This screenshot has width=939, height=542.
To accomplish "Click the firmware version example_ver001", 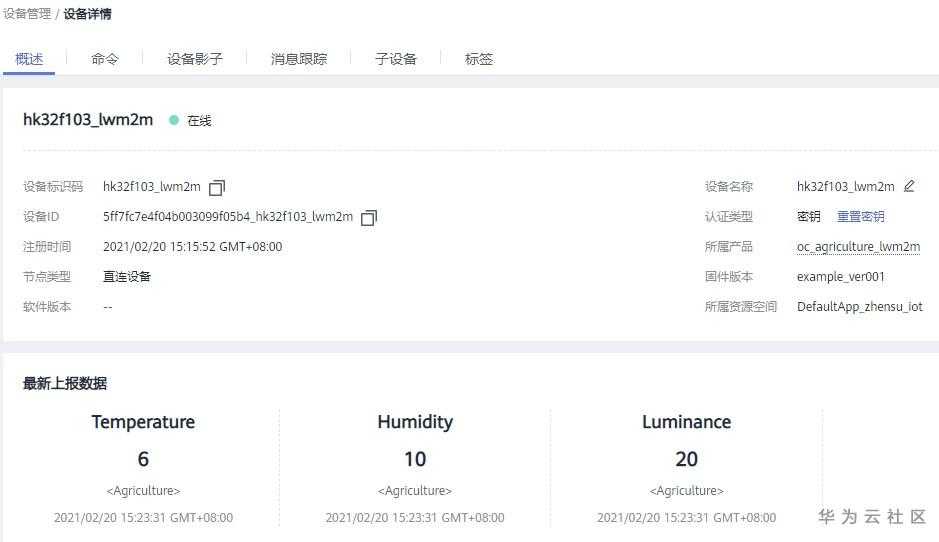I will point(840,277).
